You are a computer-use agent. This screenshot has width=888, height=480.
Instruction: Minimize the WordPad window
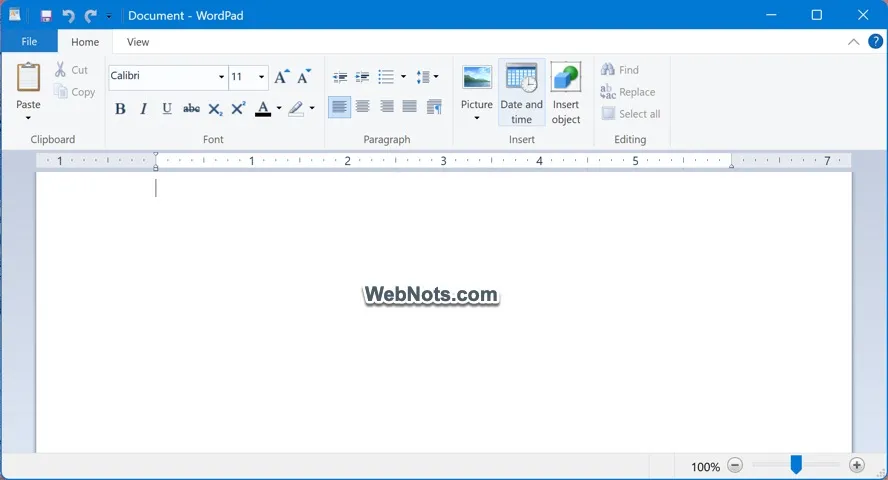pyautogui.click(x=771, y=15)
